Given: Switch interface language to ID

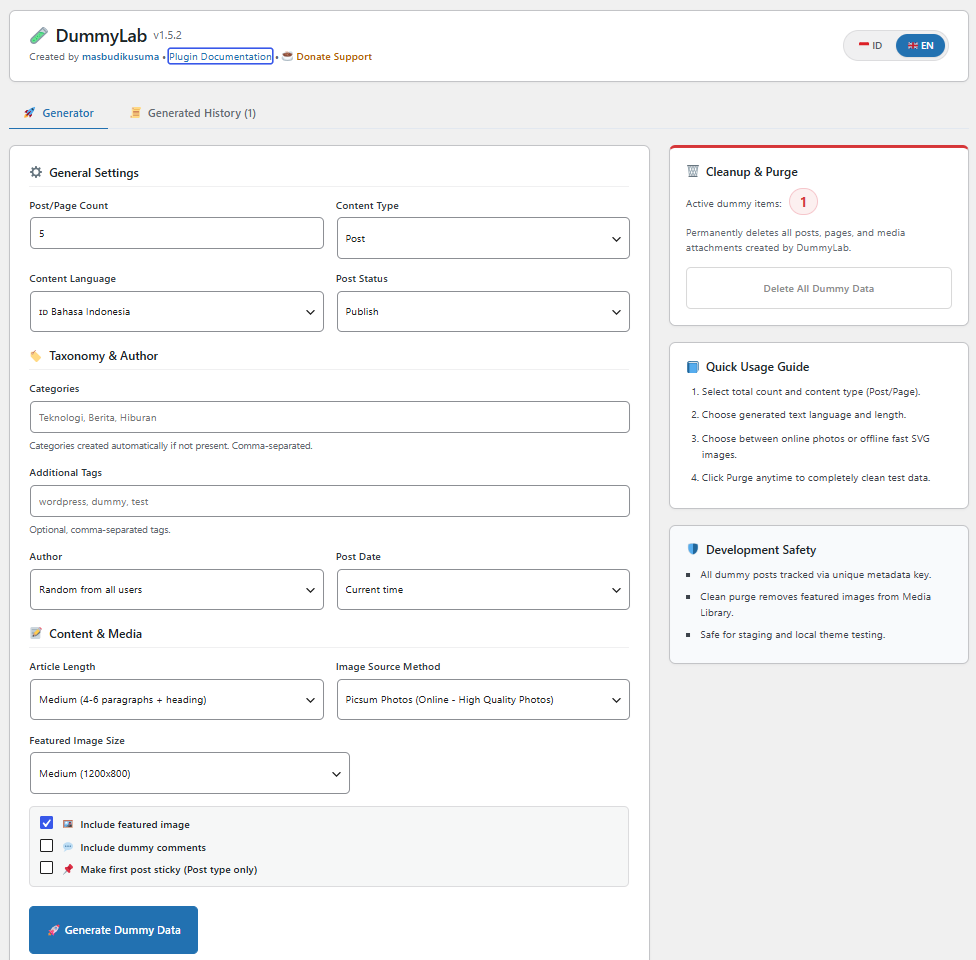Looking at the screenshot, I should click(871, 45).
